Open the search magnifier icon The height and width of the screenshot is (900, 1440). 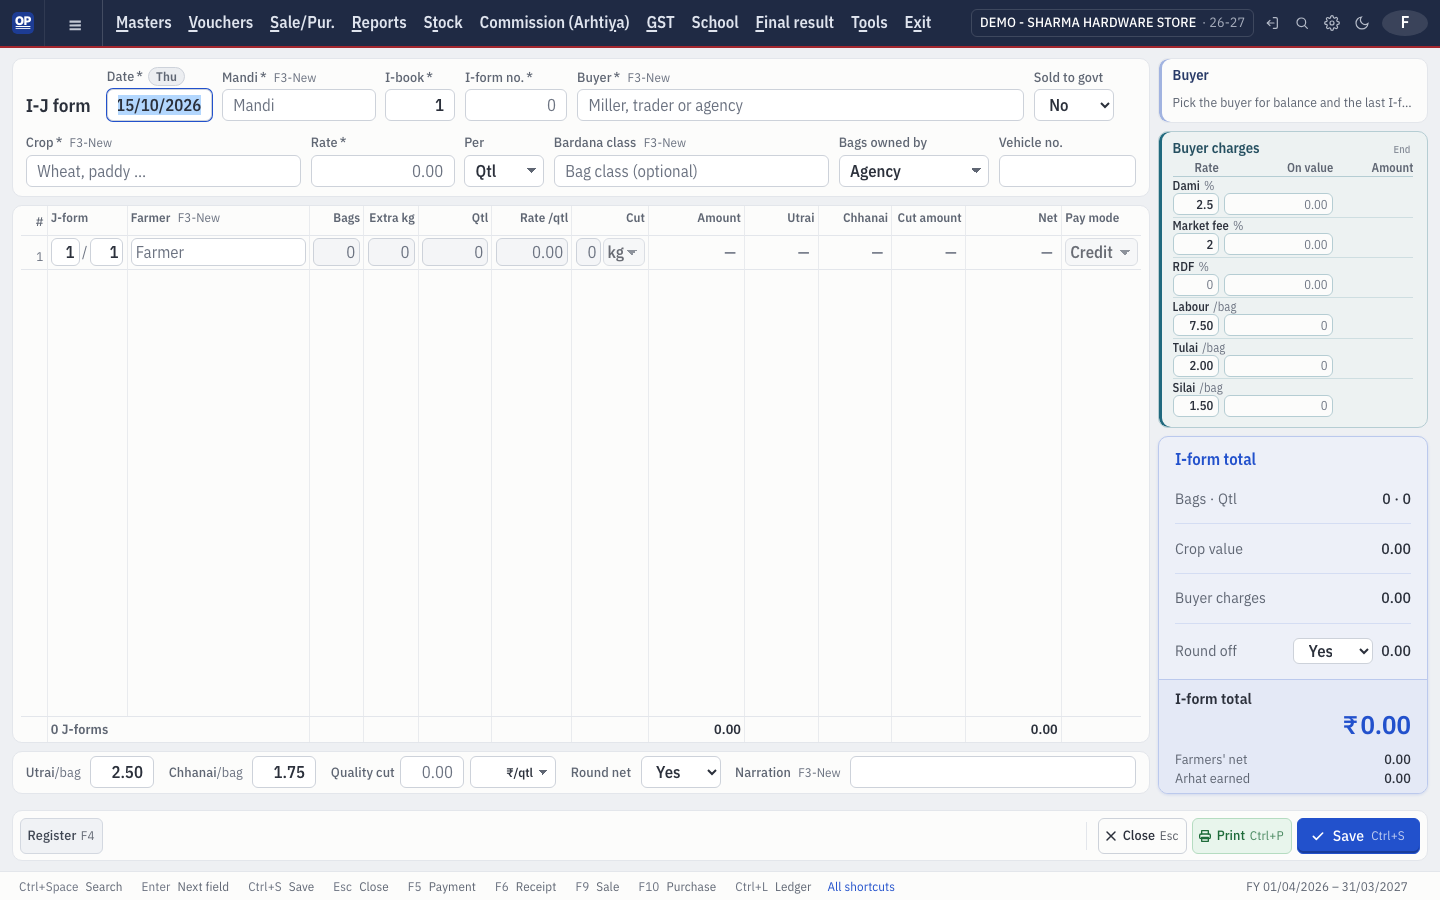pos(1302,23)
